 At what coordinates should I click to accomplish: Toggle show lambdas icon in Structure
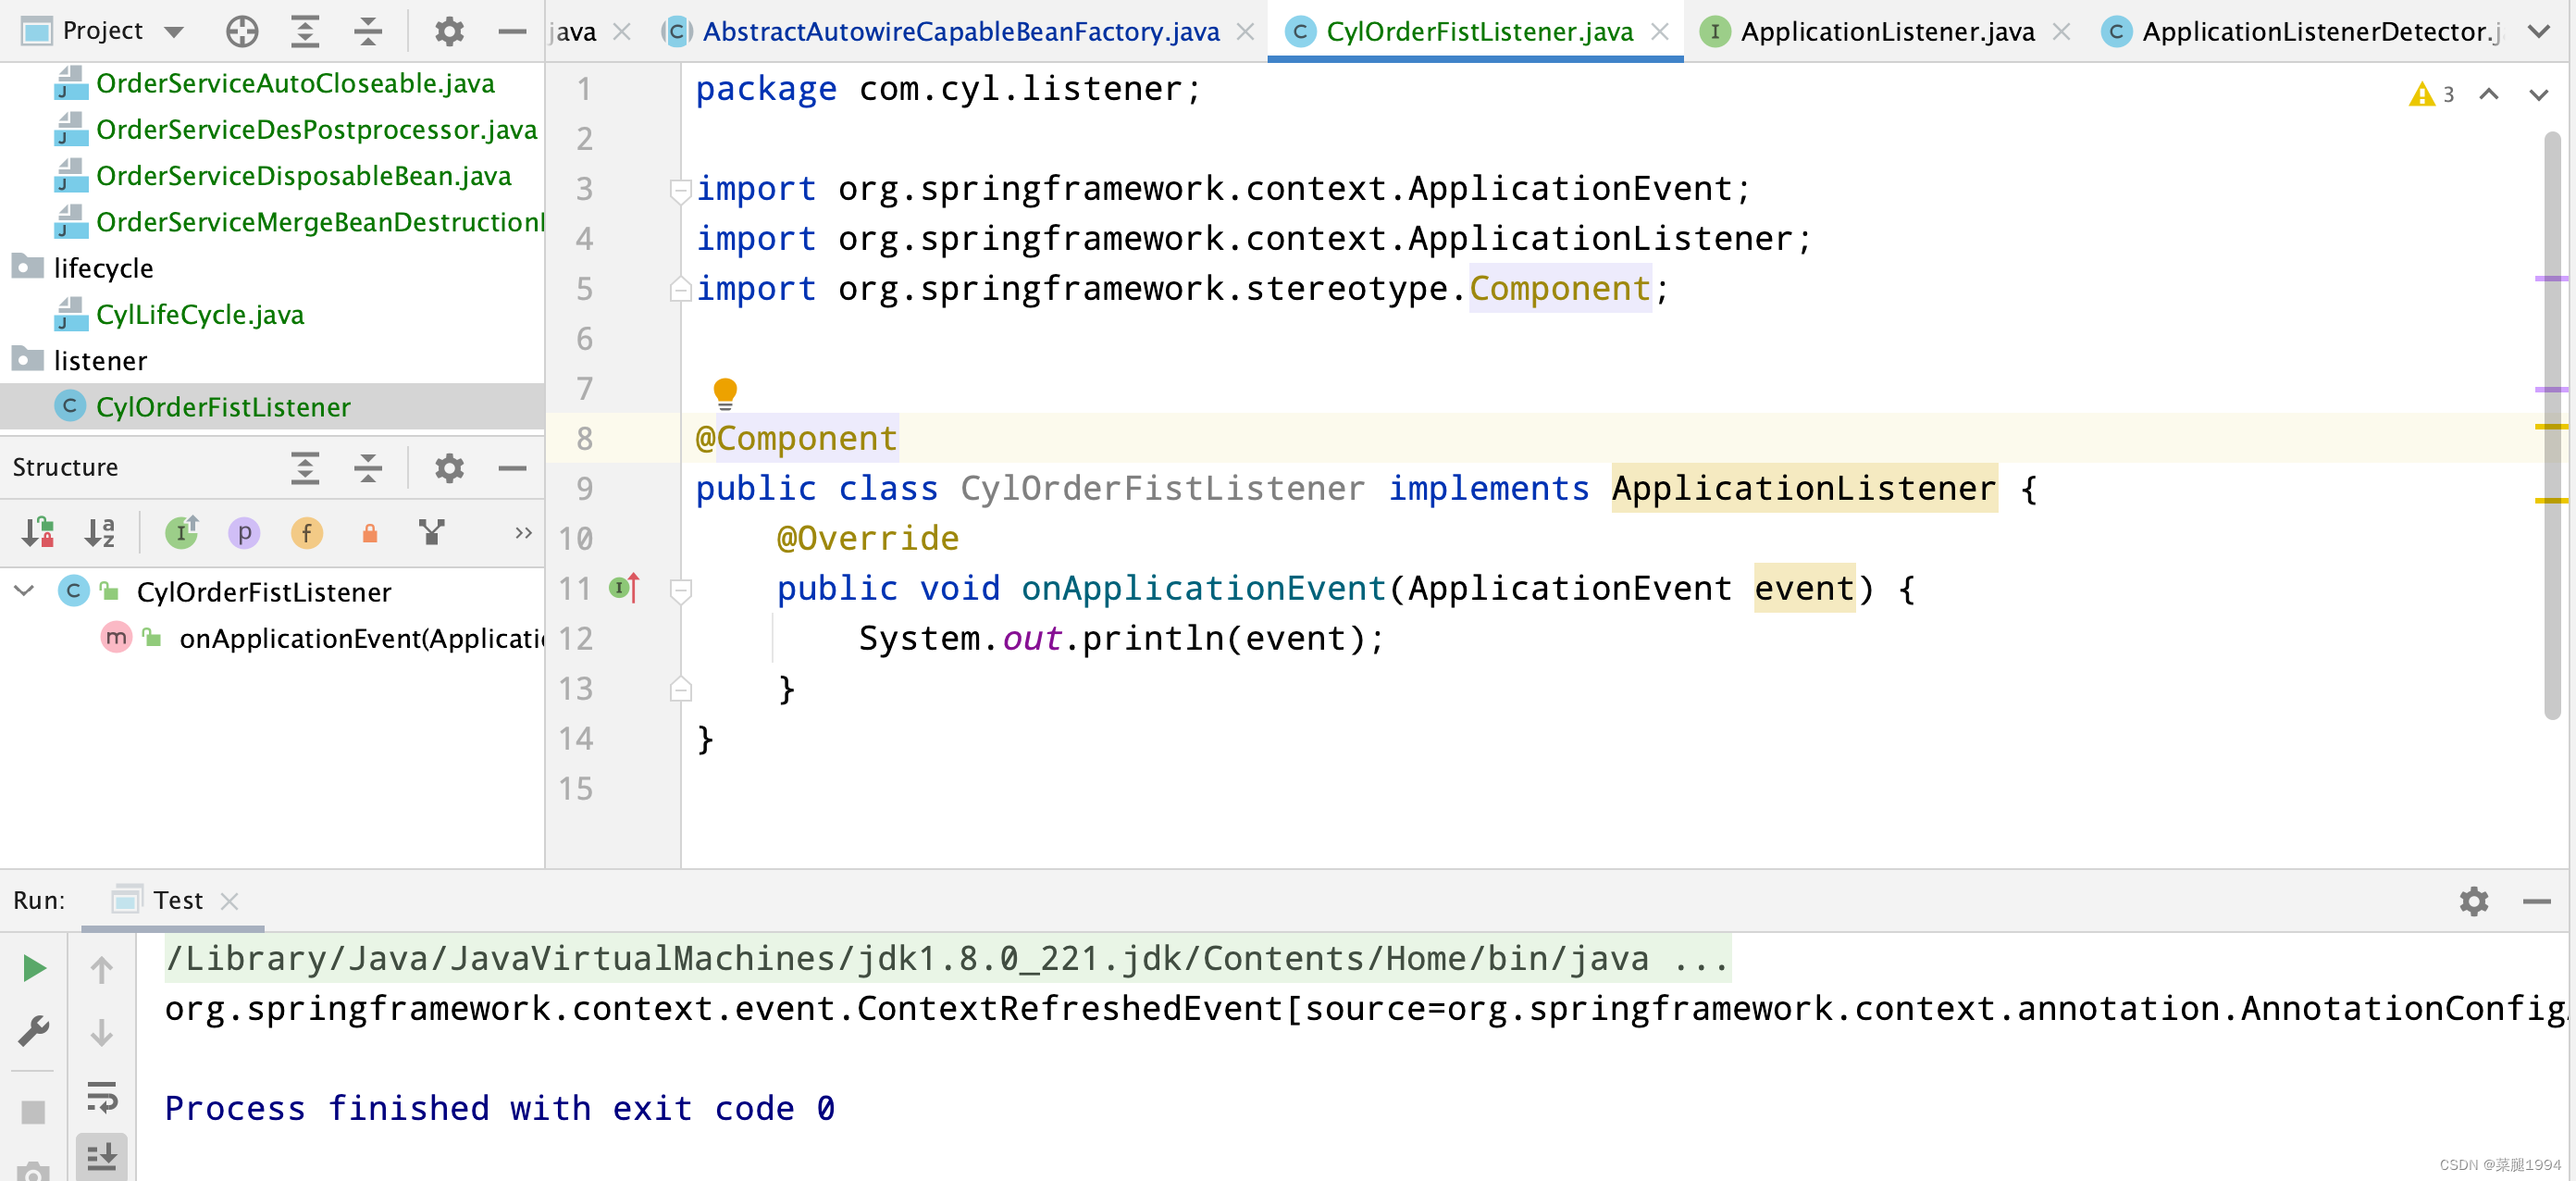click(x=432, y=532)
